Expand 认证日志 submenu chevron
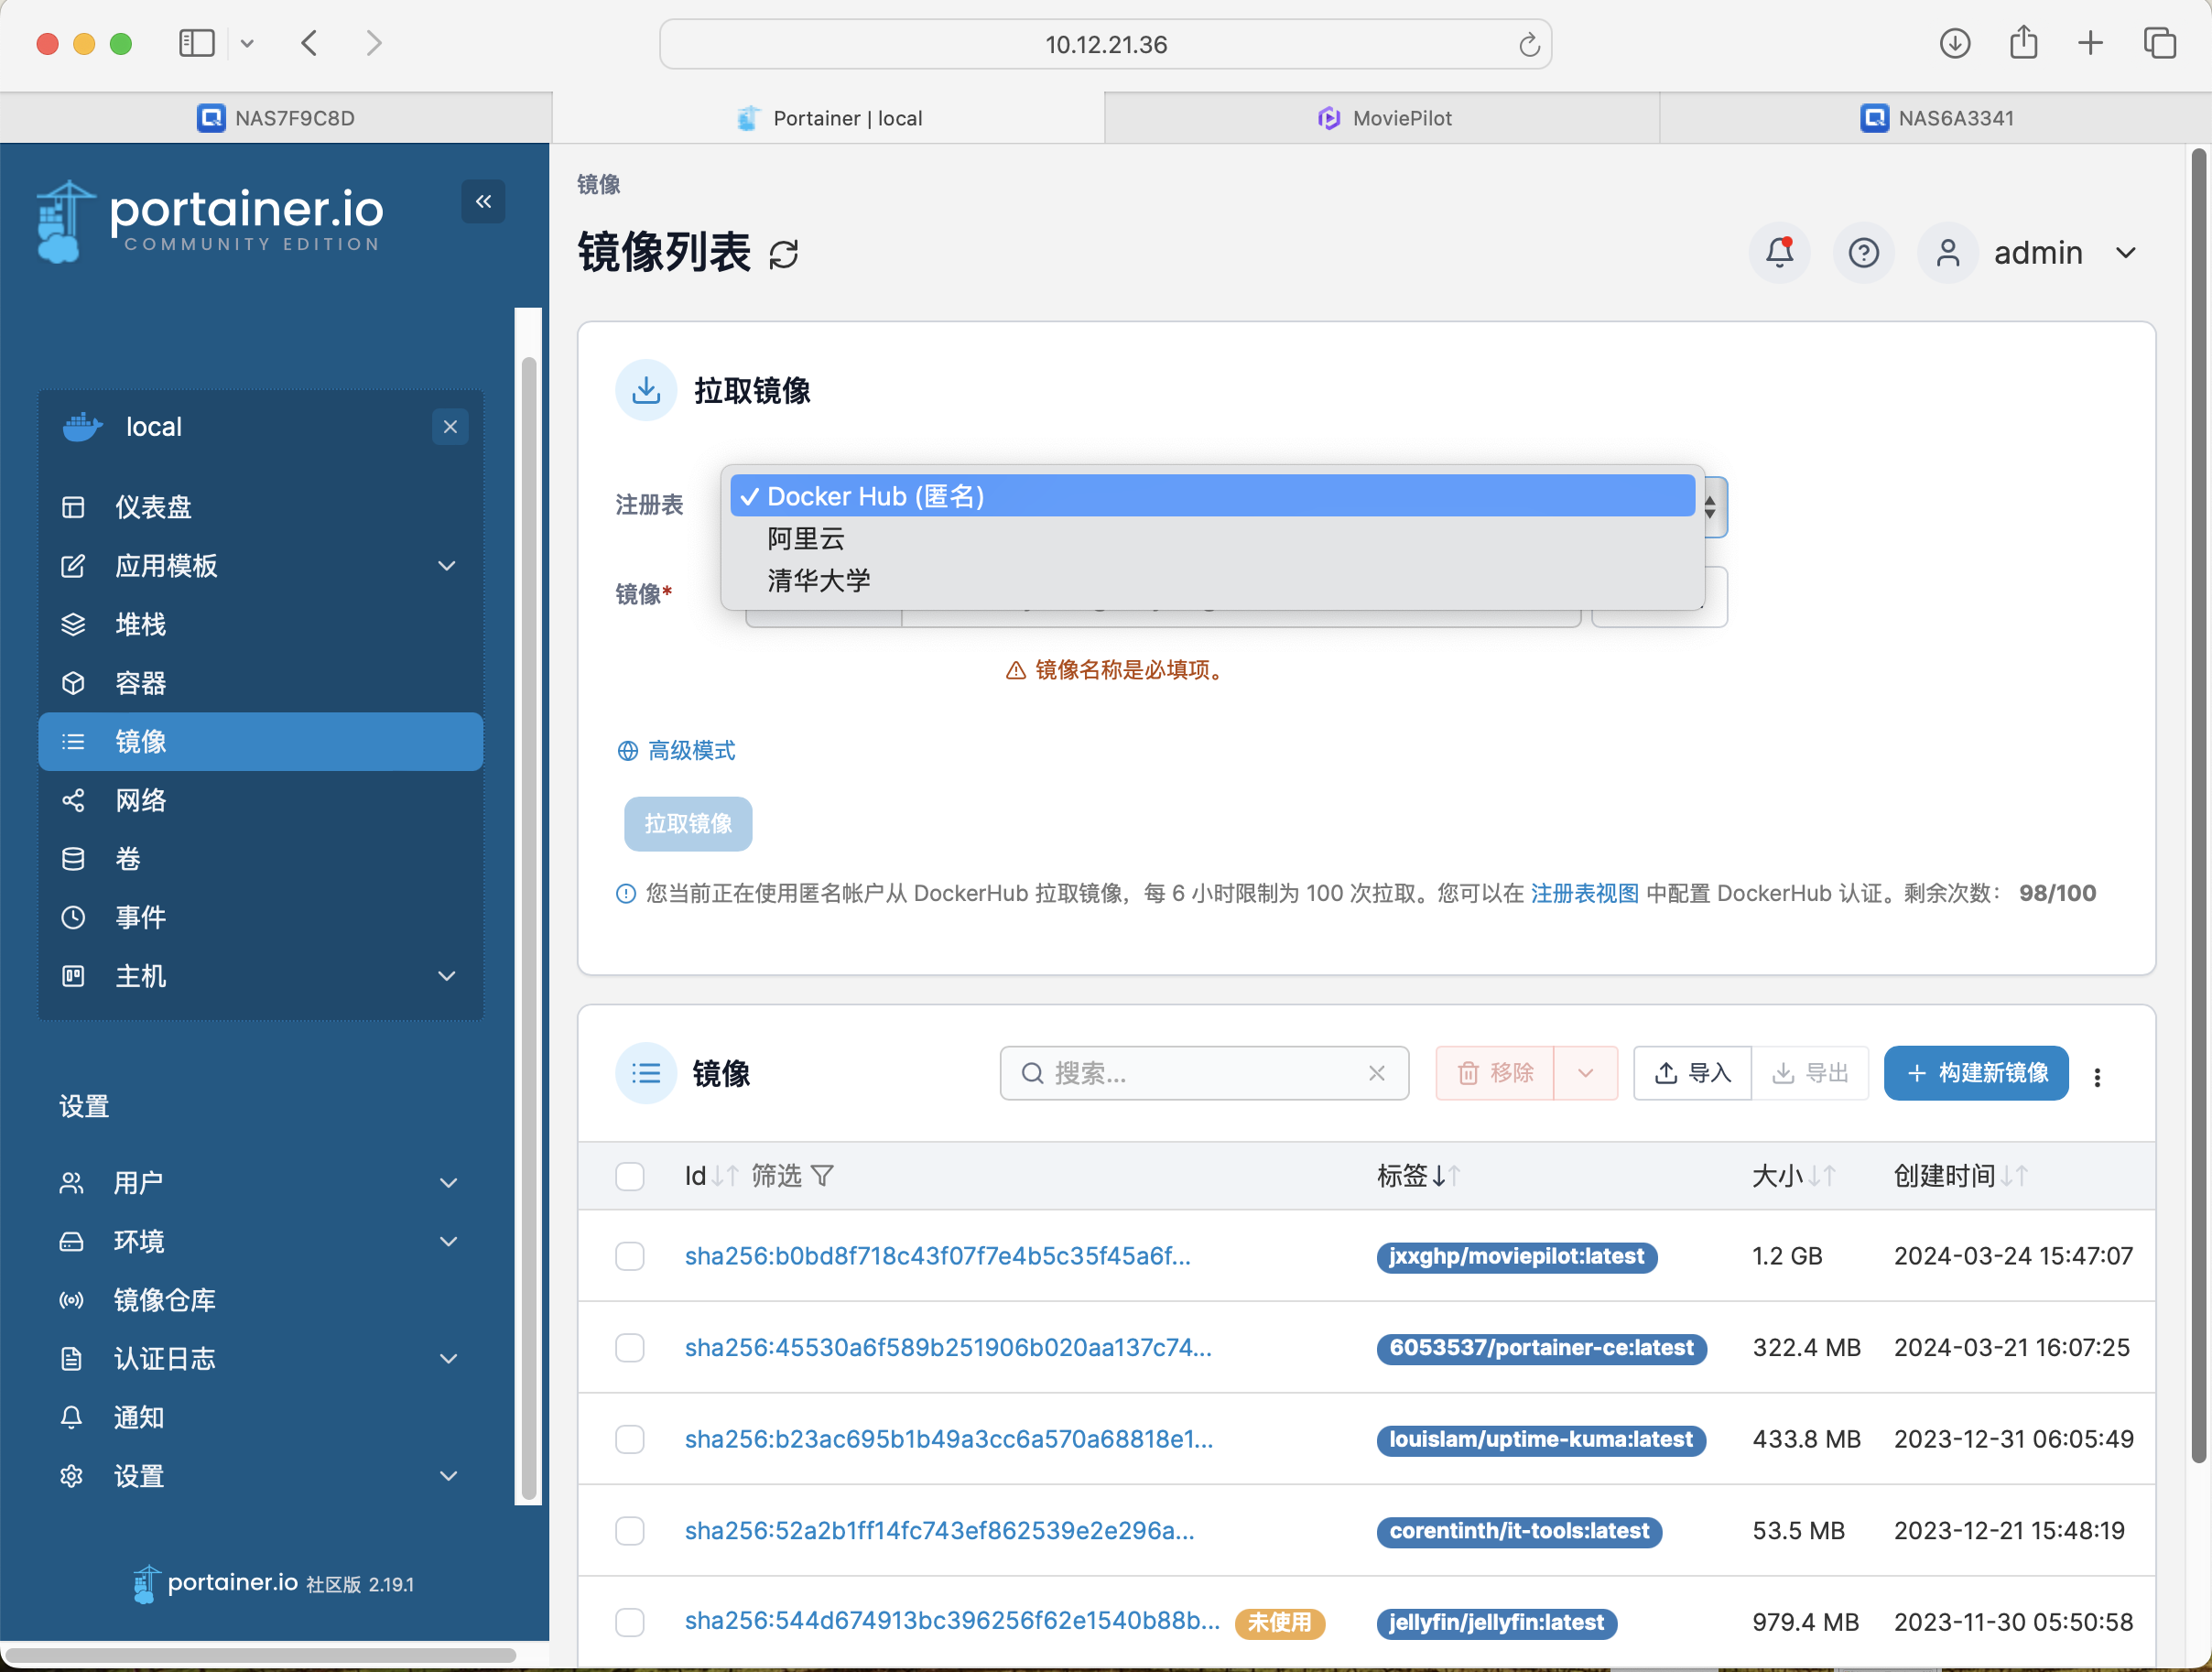Image resolution: width=2212 pixels, height=1672 pixels. pyautogui.click(x=449, y=1358)
